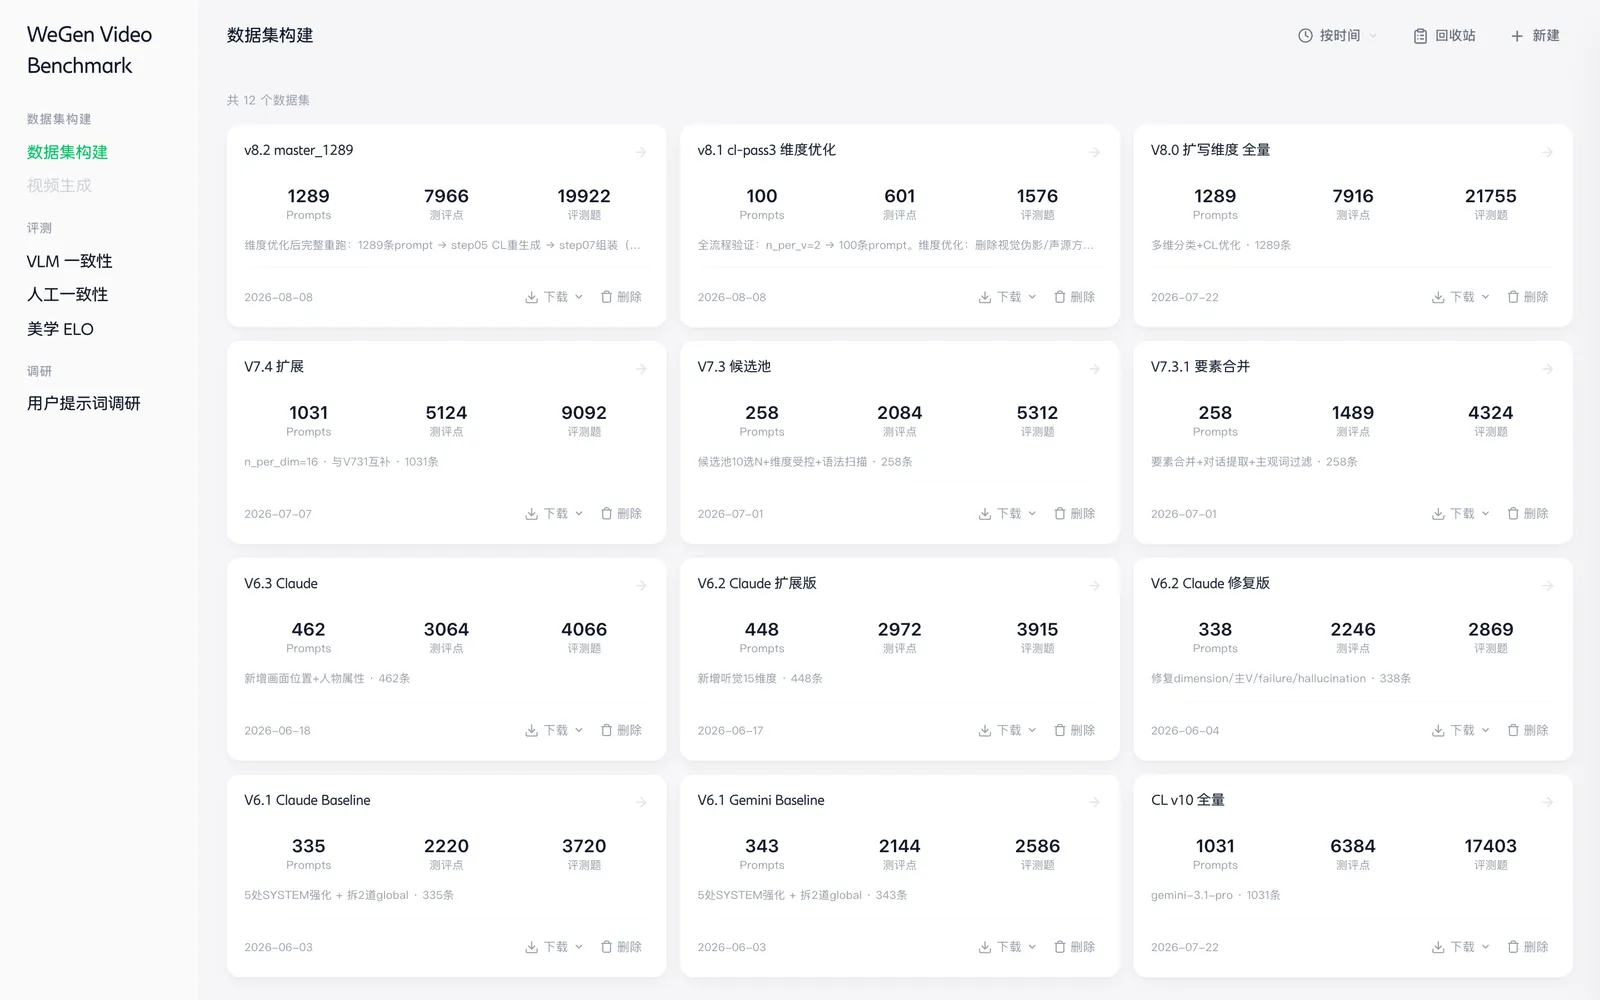Delete the V6.2 Claude 修复版 dataset

click(x=1527, y=731)
